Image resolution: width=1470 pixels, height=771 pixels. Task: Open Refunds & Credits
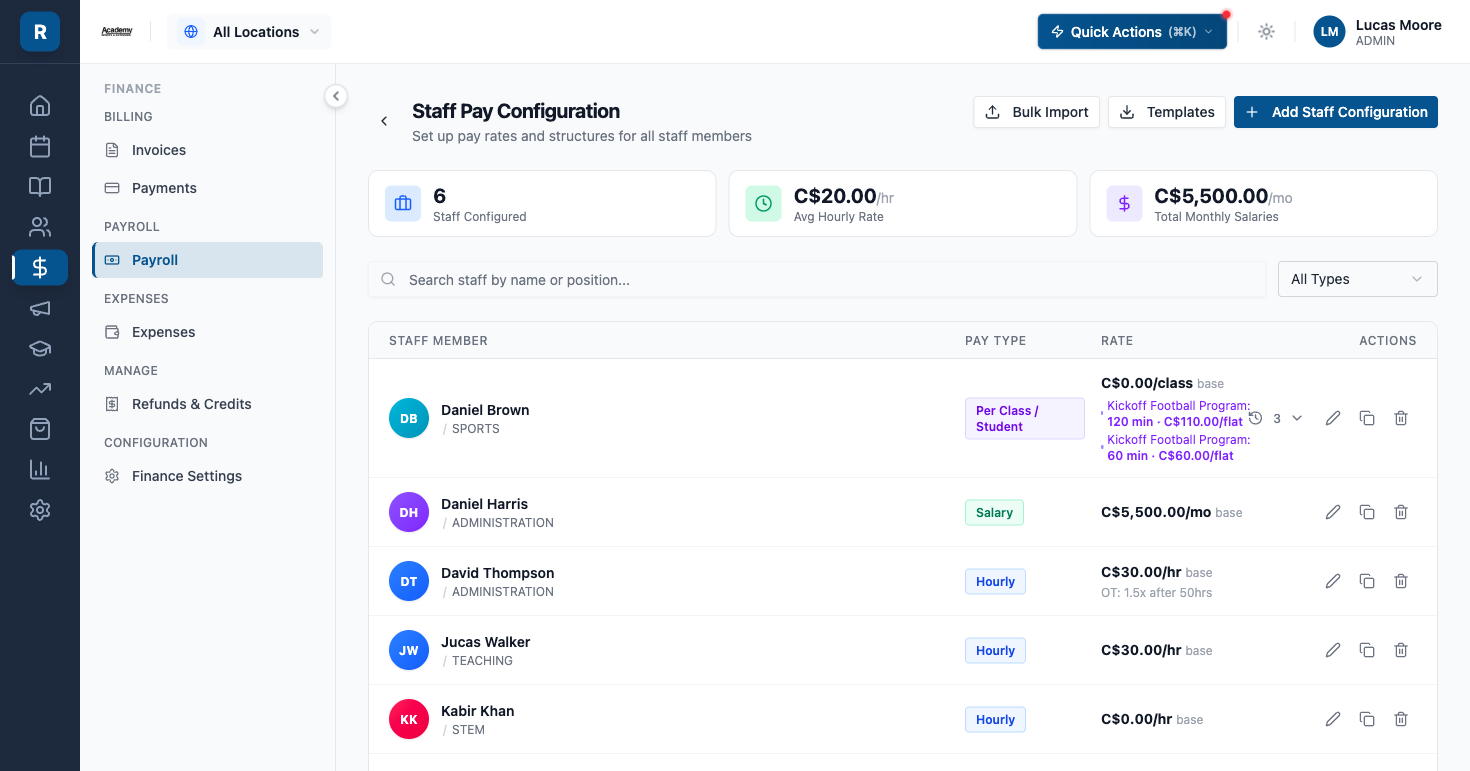click(208, 404)
